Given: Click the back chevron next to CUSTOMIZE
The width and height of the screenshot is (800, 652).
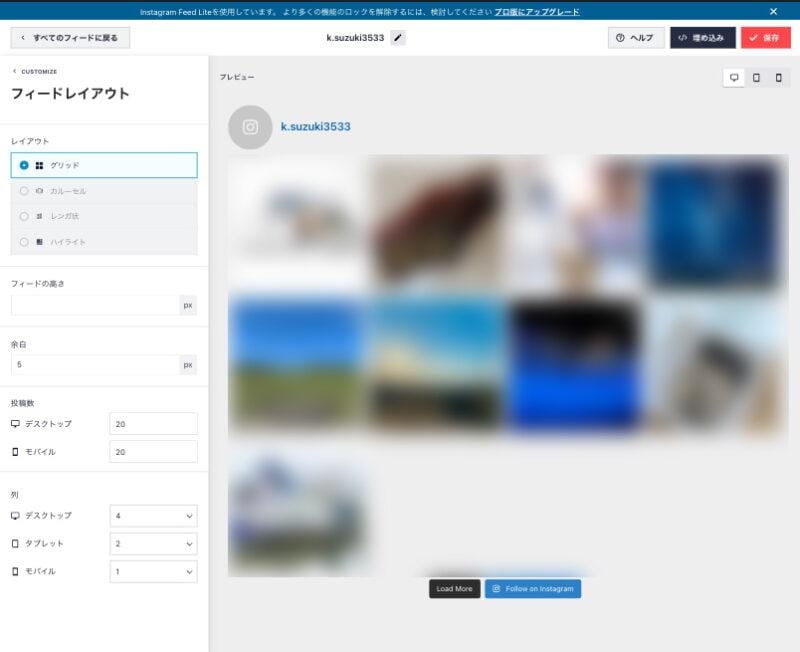Looking at the screenshot, I should (15, 71).
